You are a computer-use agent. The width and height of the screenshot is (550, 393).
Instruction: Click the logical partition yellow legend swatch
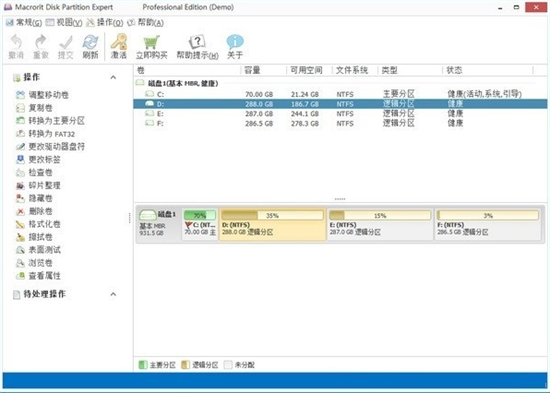(x=185, y=365)
